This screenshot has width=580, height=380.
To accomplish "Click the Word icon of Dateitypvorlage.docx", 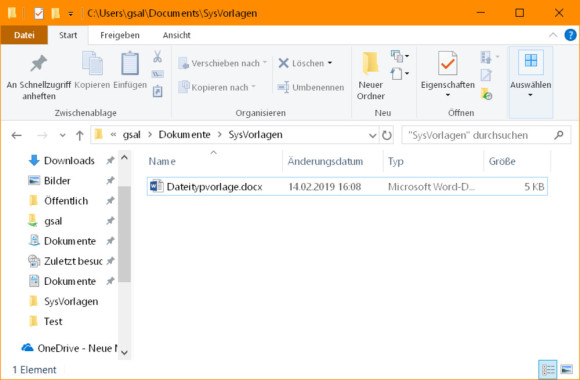I will tap(156, 186).
